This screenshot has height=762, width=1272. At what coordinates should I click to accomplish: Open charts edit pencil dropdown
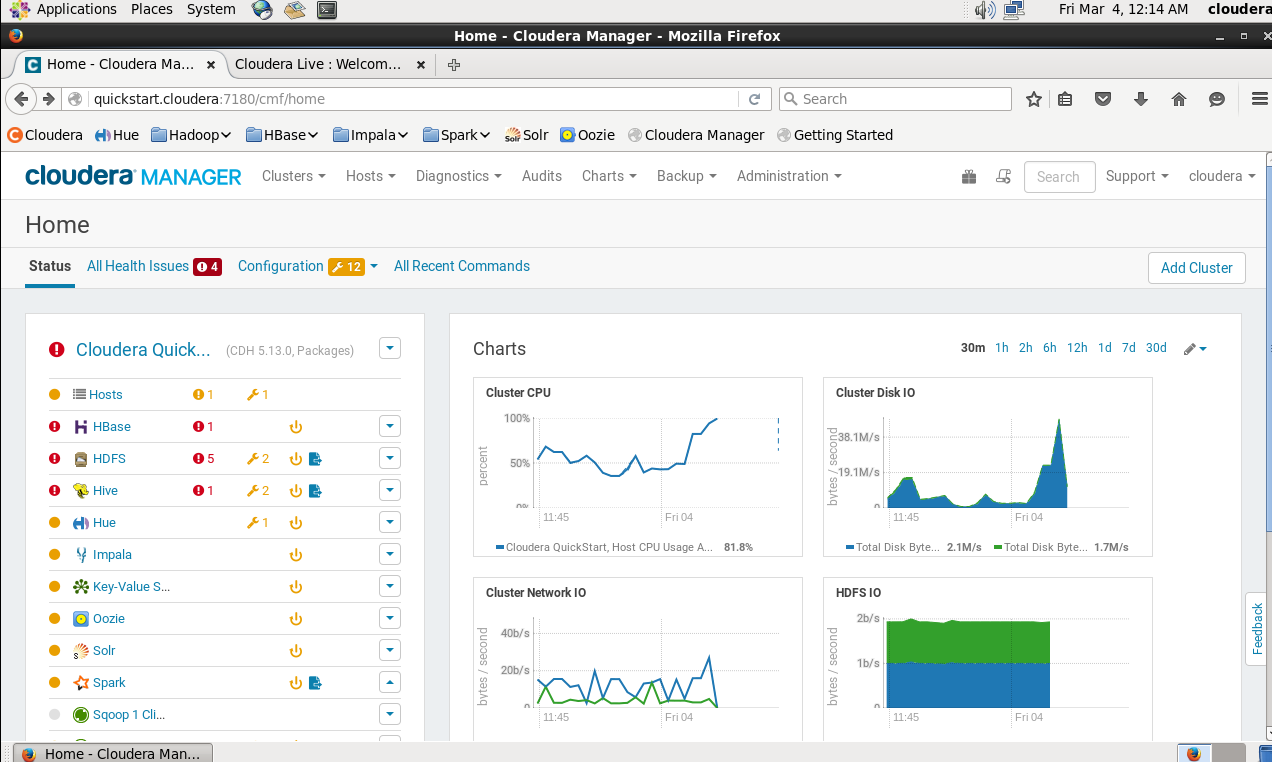(1195, 349)
